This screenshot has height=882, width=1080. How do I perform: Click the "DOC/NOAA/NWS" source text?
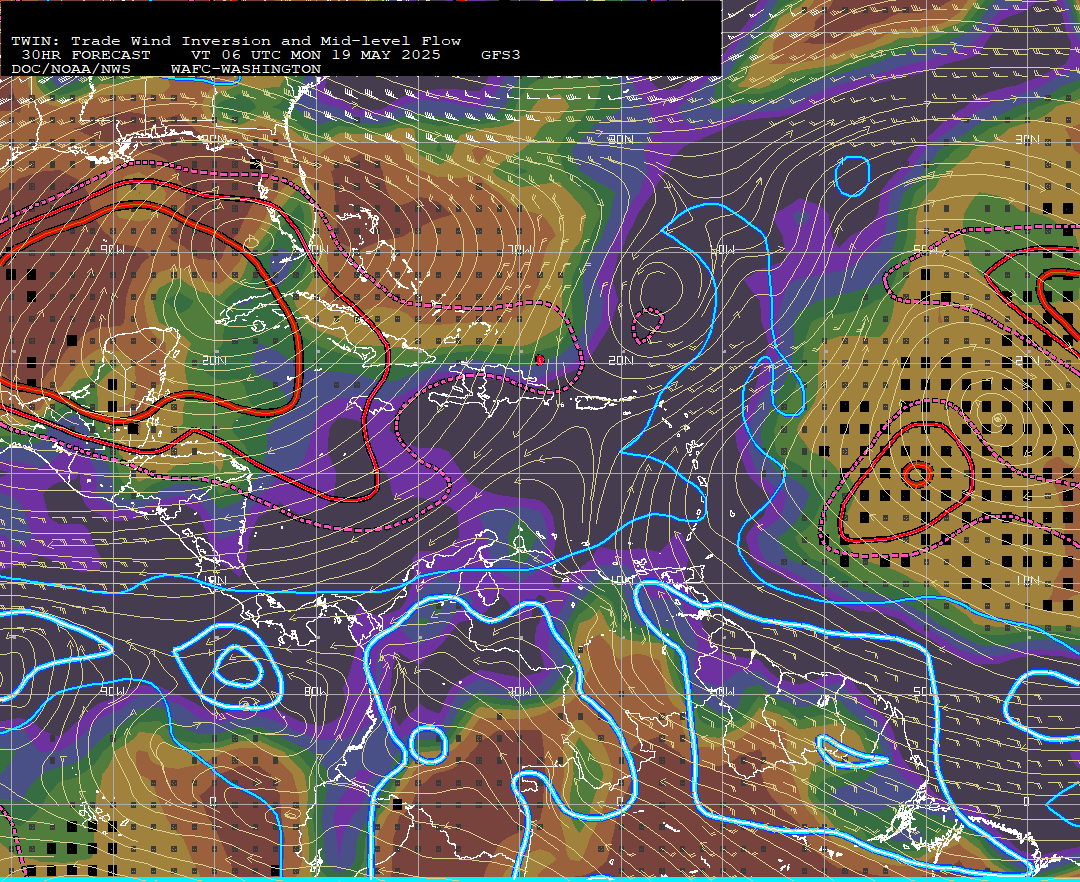[x=70, y=69]
